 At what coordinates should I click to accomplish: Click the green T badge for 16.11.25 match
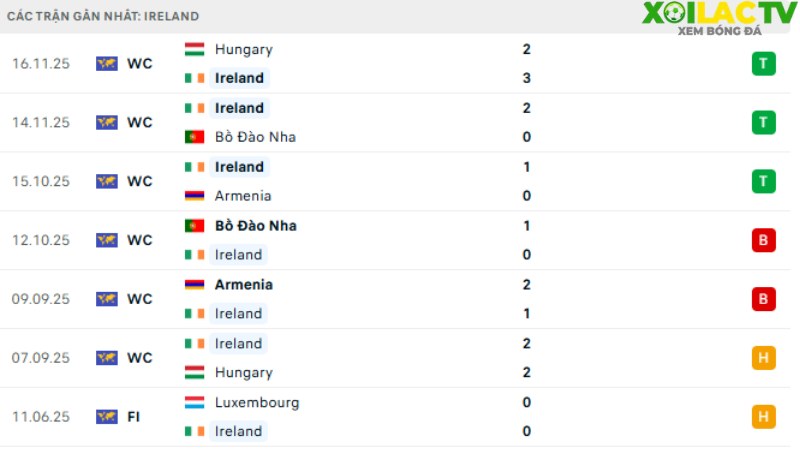click(763, 64)
